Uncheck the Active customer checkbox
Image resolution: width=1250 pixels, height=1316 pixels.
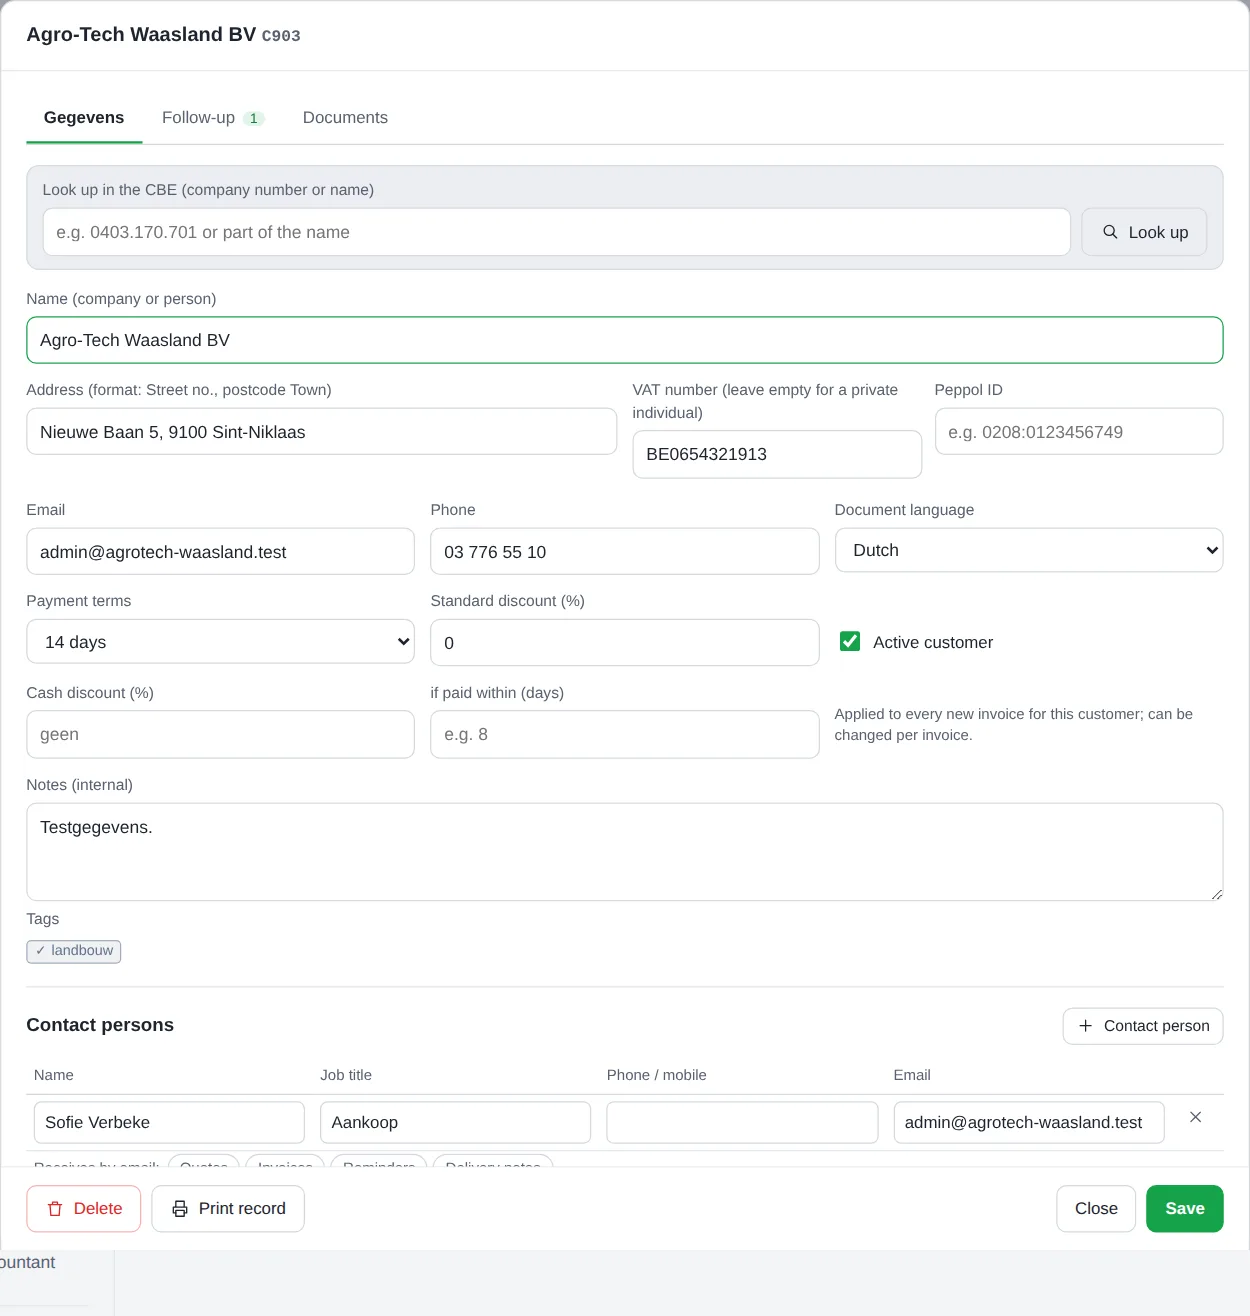tap(850, 641)
